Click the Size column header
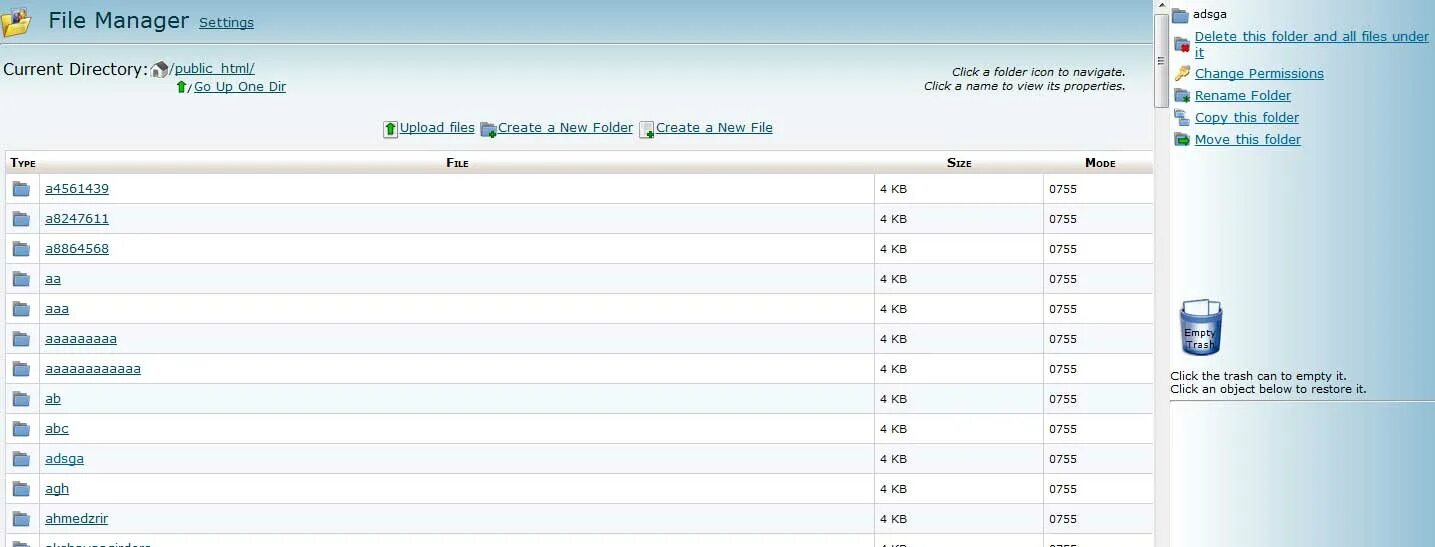 959,163
